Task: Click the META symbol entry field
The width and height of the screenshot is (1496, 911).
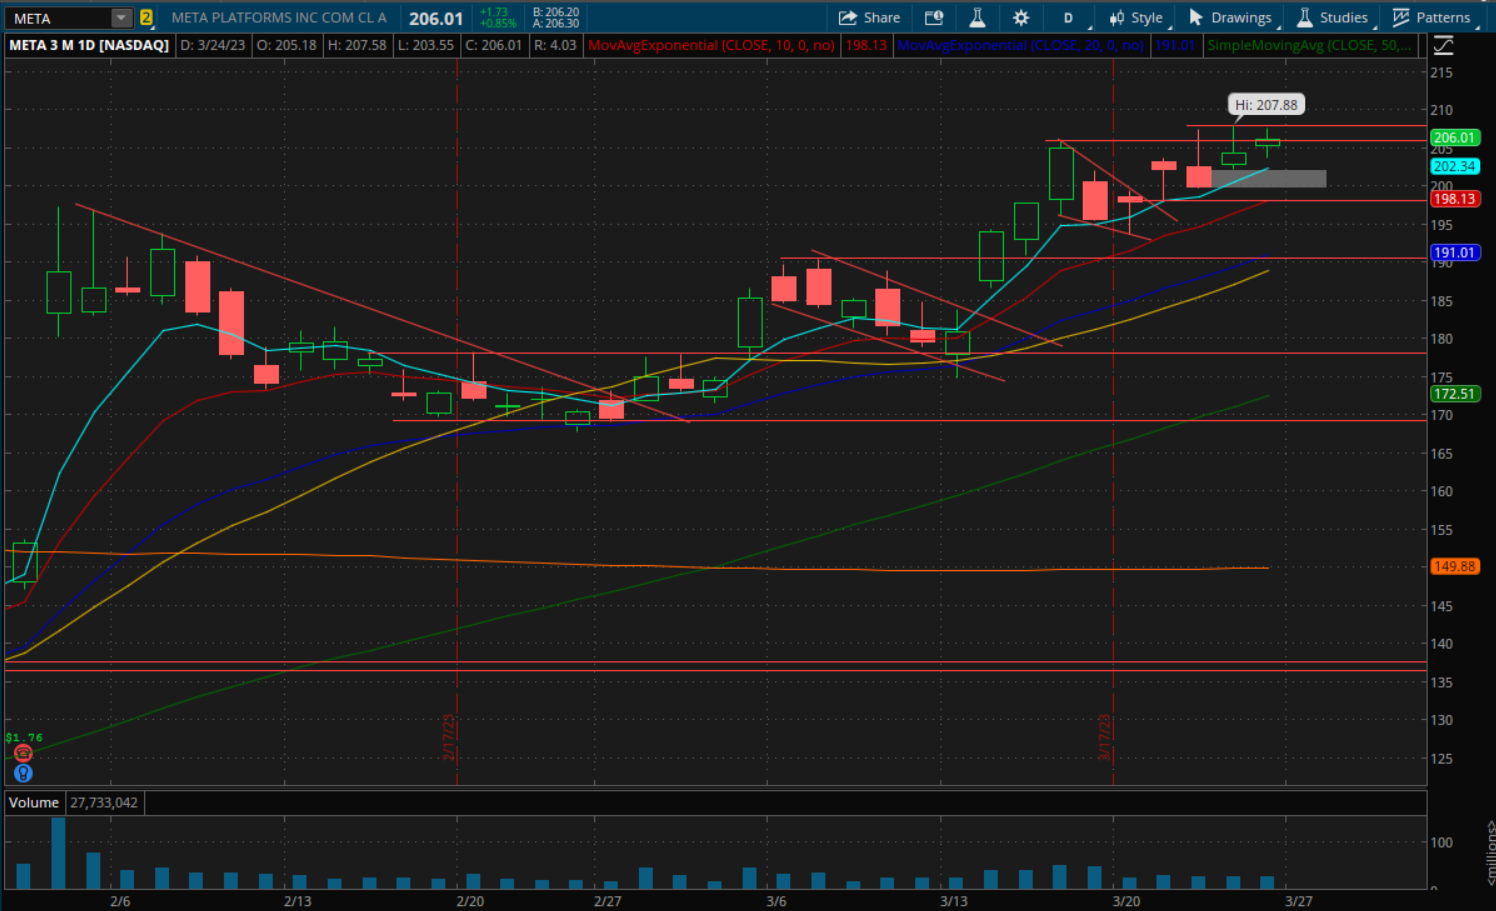Action: pos(58,18)
